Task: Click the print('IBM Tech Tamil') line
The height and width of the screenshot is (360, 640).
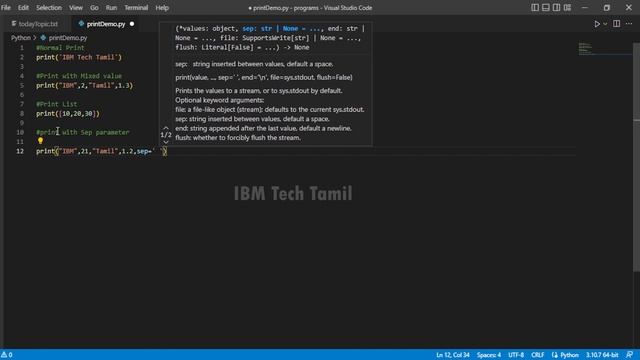Action: pos(79,58)
